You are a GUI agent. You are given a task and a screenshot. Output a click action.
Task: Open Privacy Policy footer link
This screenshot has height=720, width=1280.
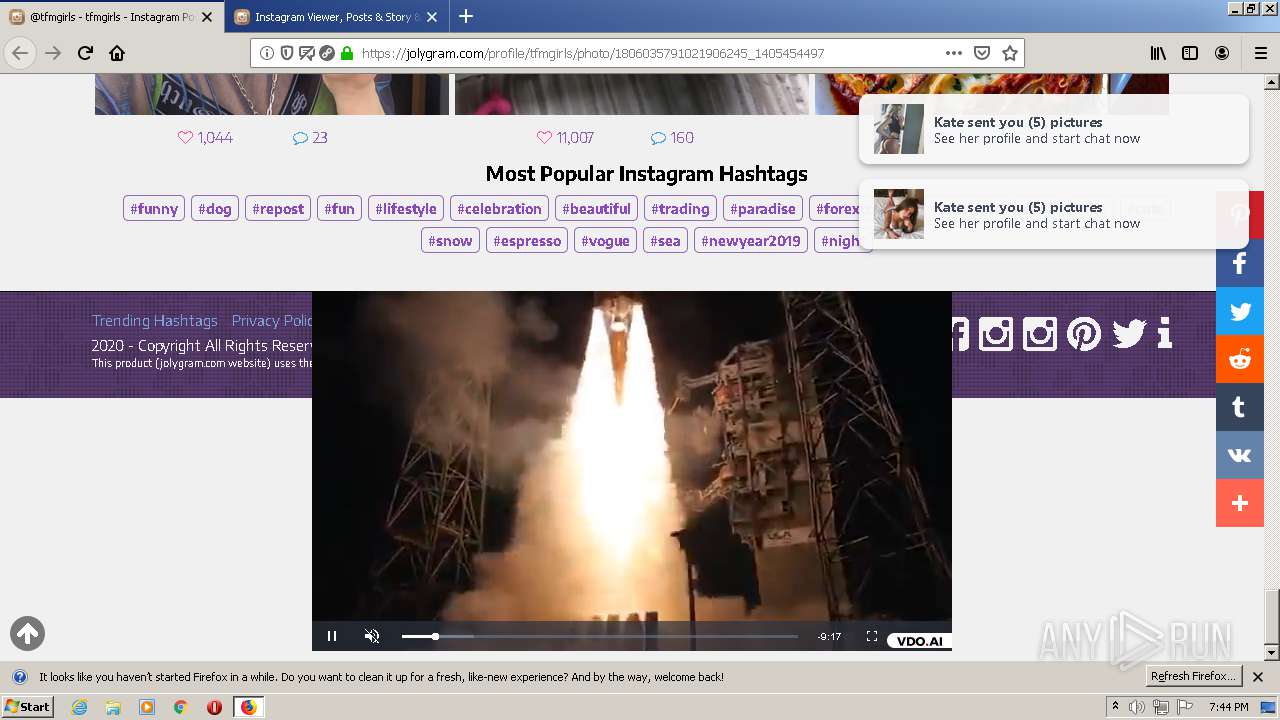(272, 321)
